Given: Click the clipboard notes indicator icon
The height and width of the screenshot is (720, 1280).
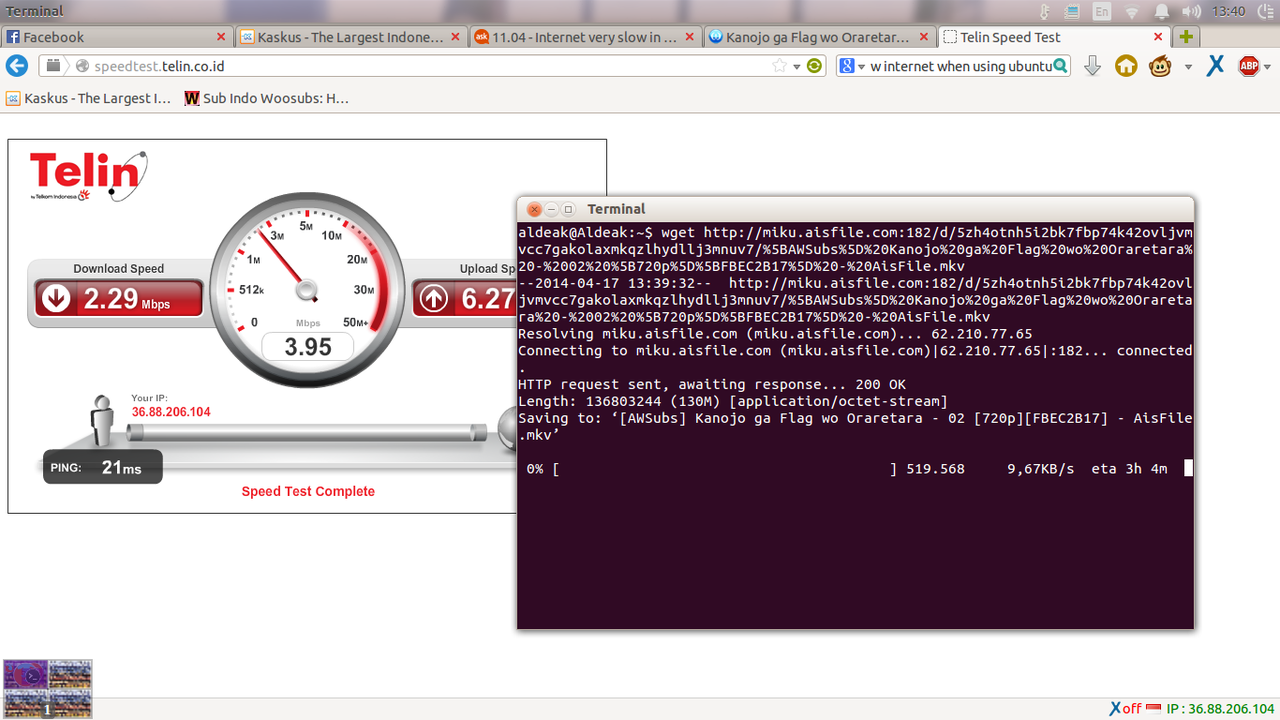Looking at the screenshot, I should [1072, 11].
